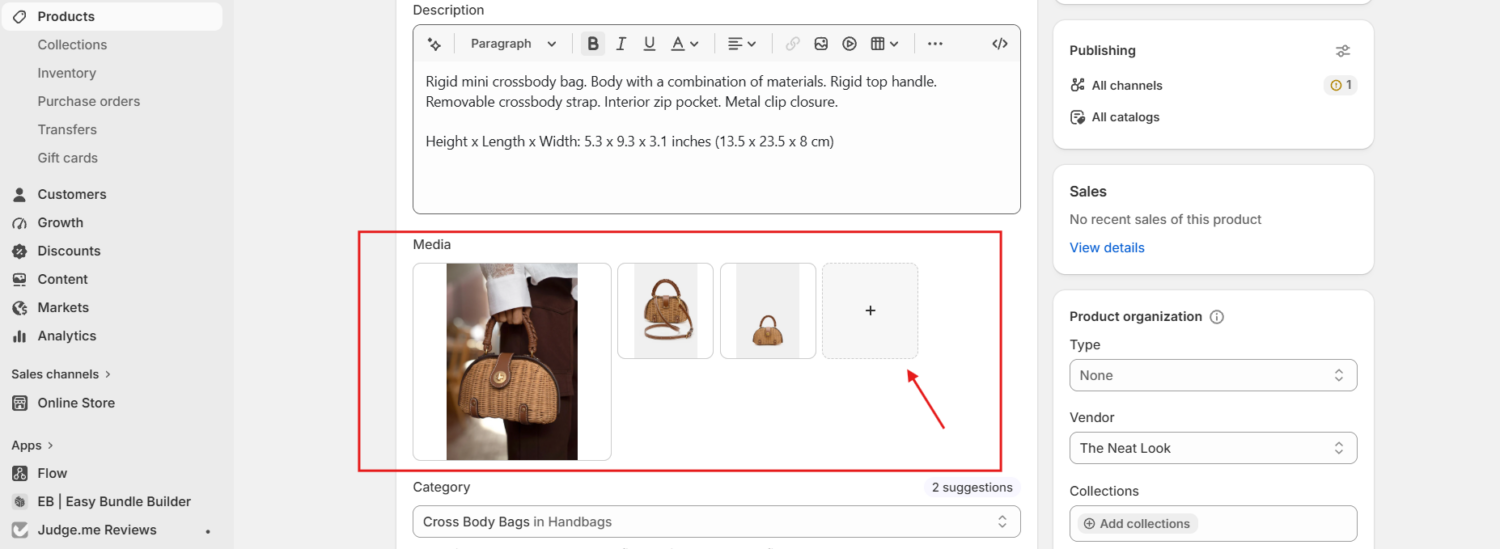
Task: Open the Vendor The Neat Look dropdown
Action: point(1213,448)
